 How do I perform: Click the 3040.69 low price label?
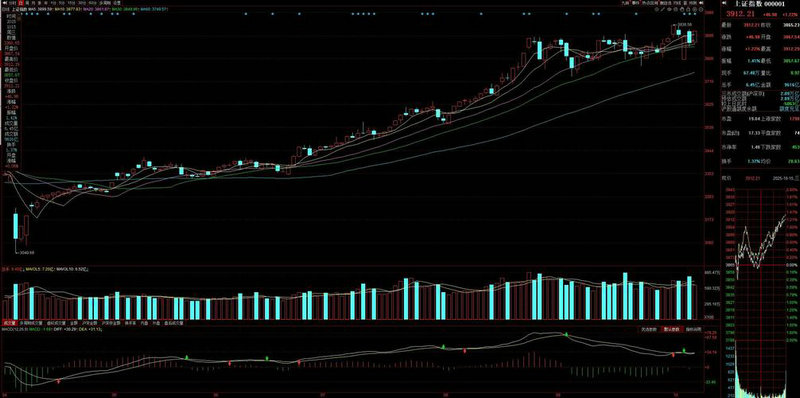[x=28, y=252]
